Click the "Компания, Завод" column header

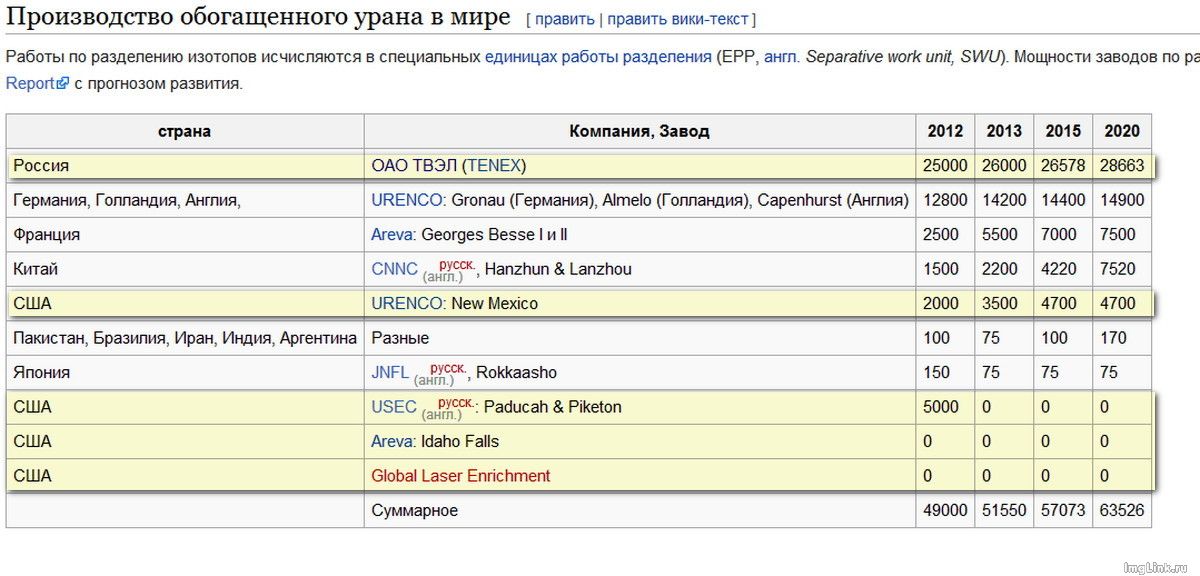point(640,131)
